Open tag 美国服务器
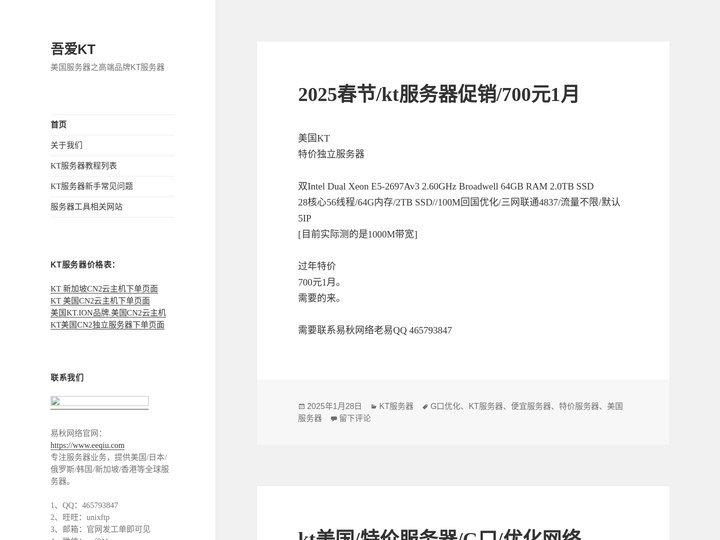 (615, 406)
